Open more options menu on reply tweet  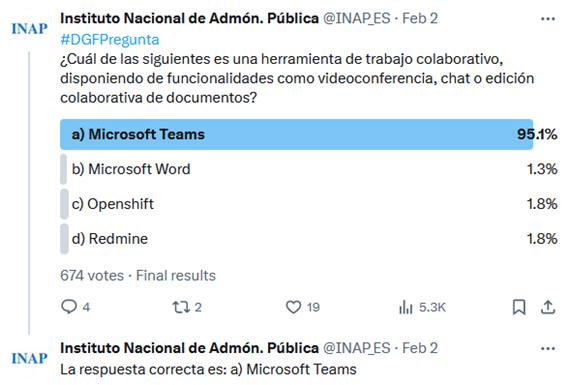548,349
